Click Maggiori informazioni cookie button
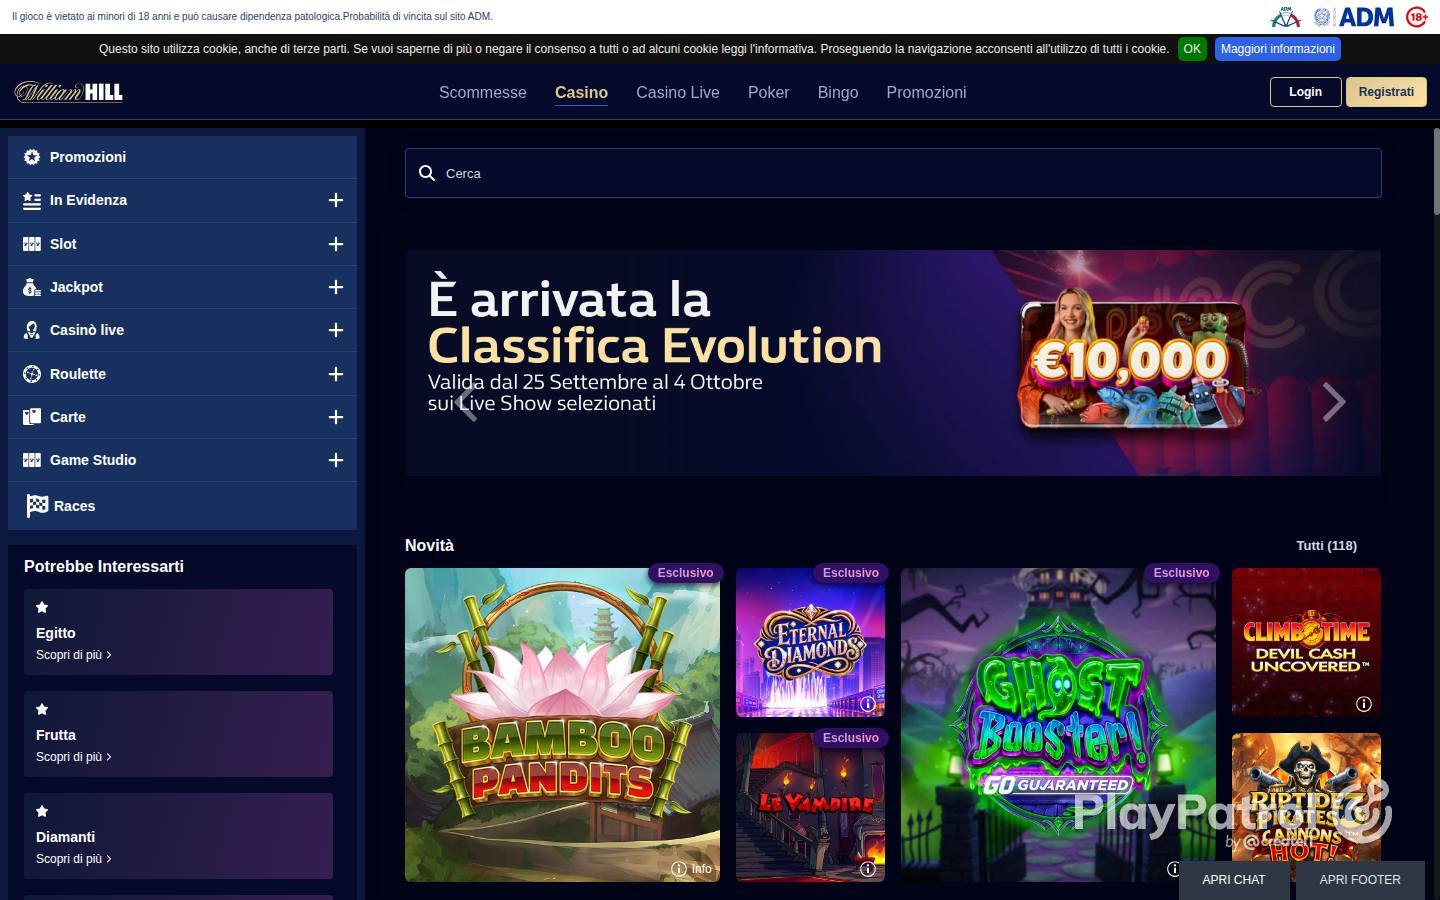Screen dimensions: 1440x900 [x=1278, y=49]
